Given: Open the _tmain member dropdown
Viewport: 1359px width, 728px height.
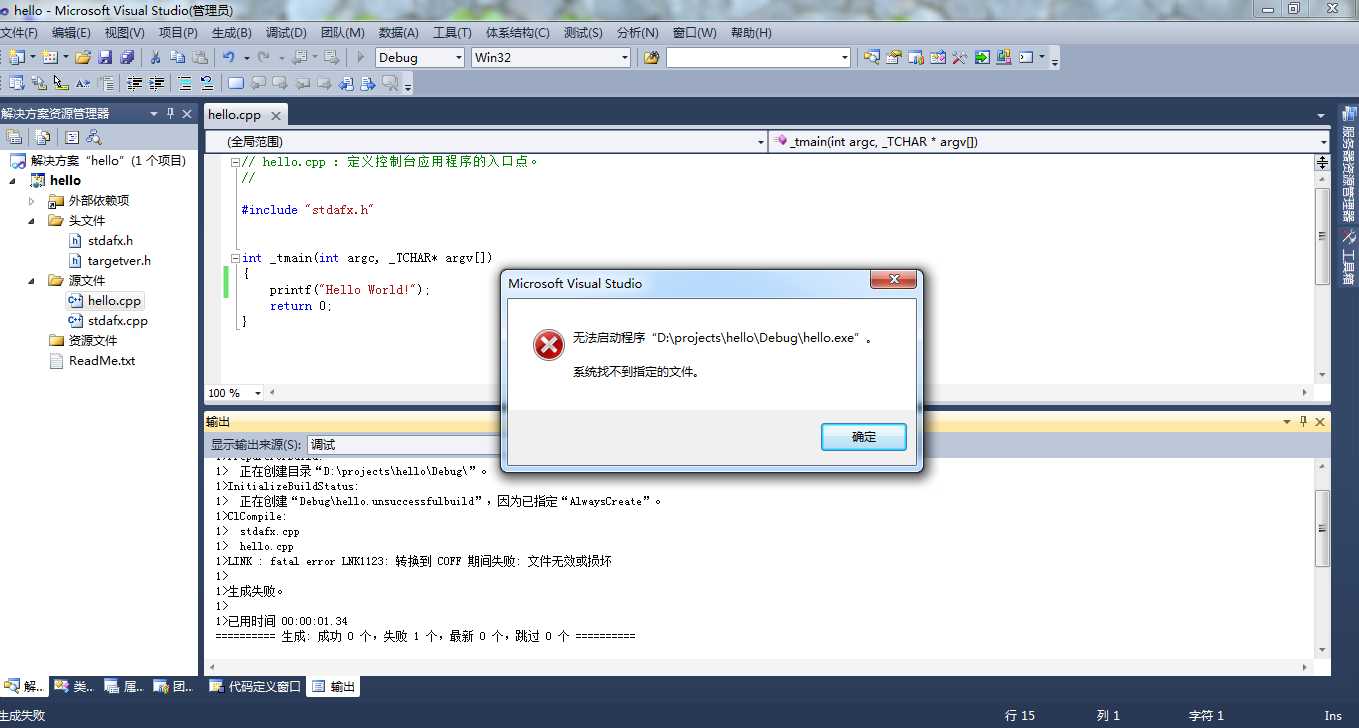Looking at the screenshot, I should [x=1323, y=142].
